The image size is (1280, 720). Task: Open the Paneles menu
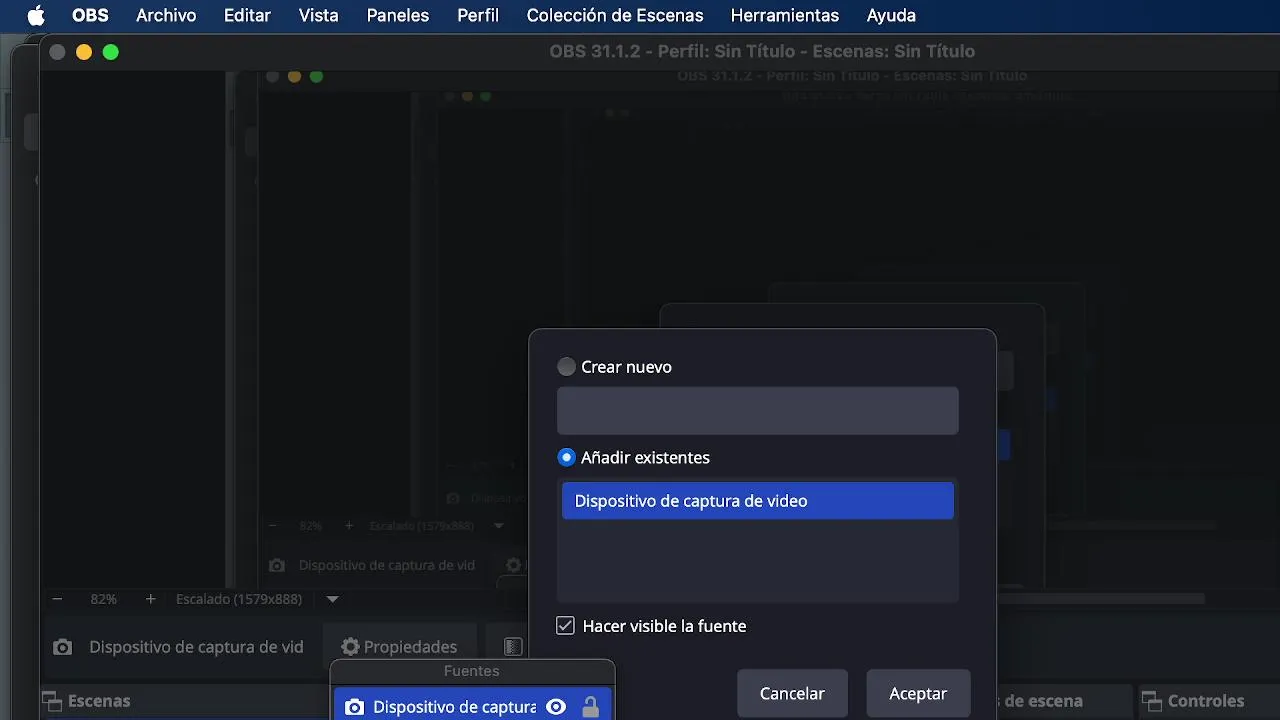398,16
